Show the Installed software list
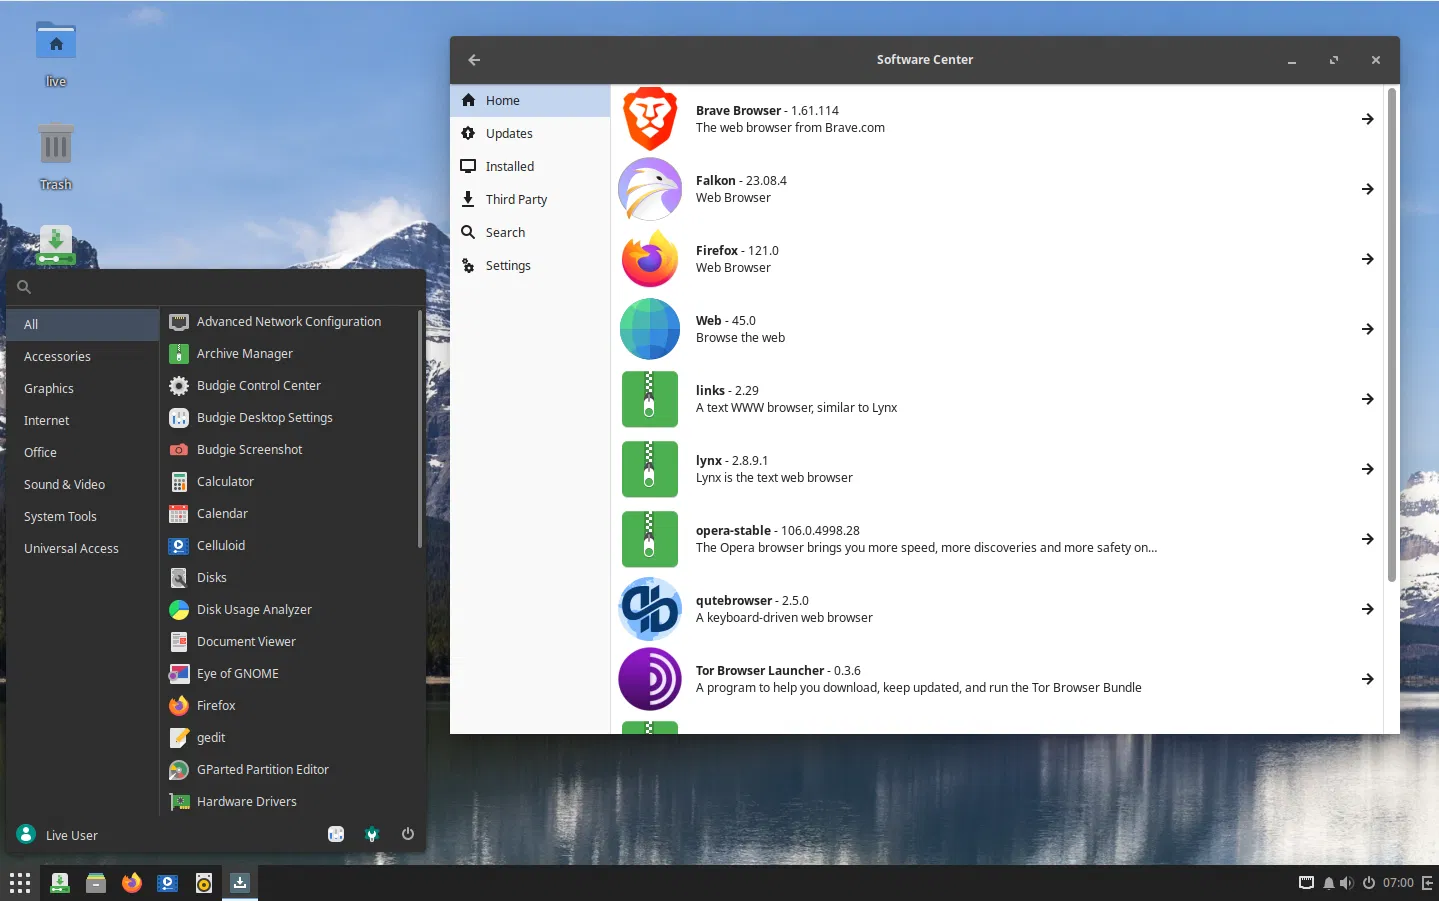The height and width of the screenshot is (901, 1439). click(530, 166)
